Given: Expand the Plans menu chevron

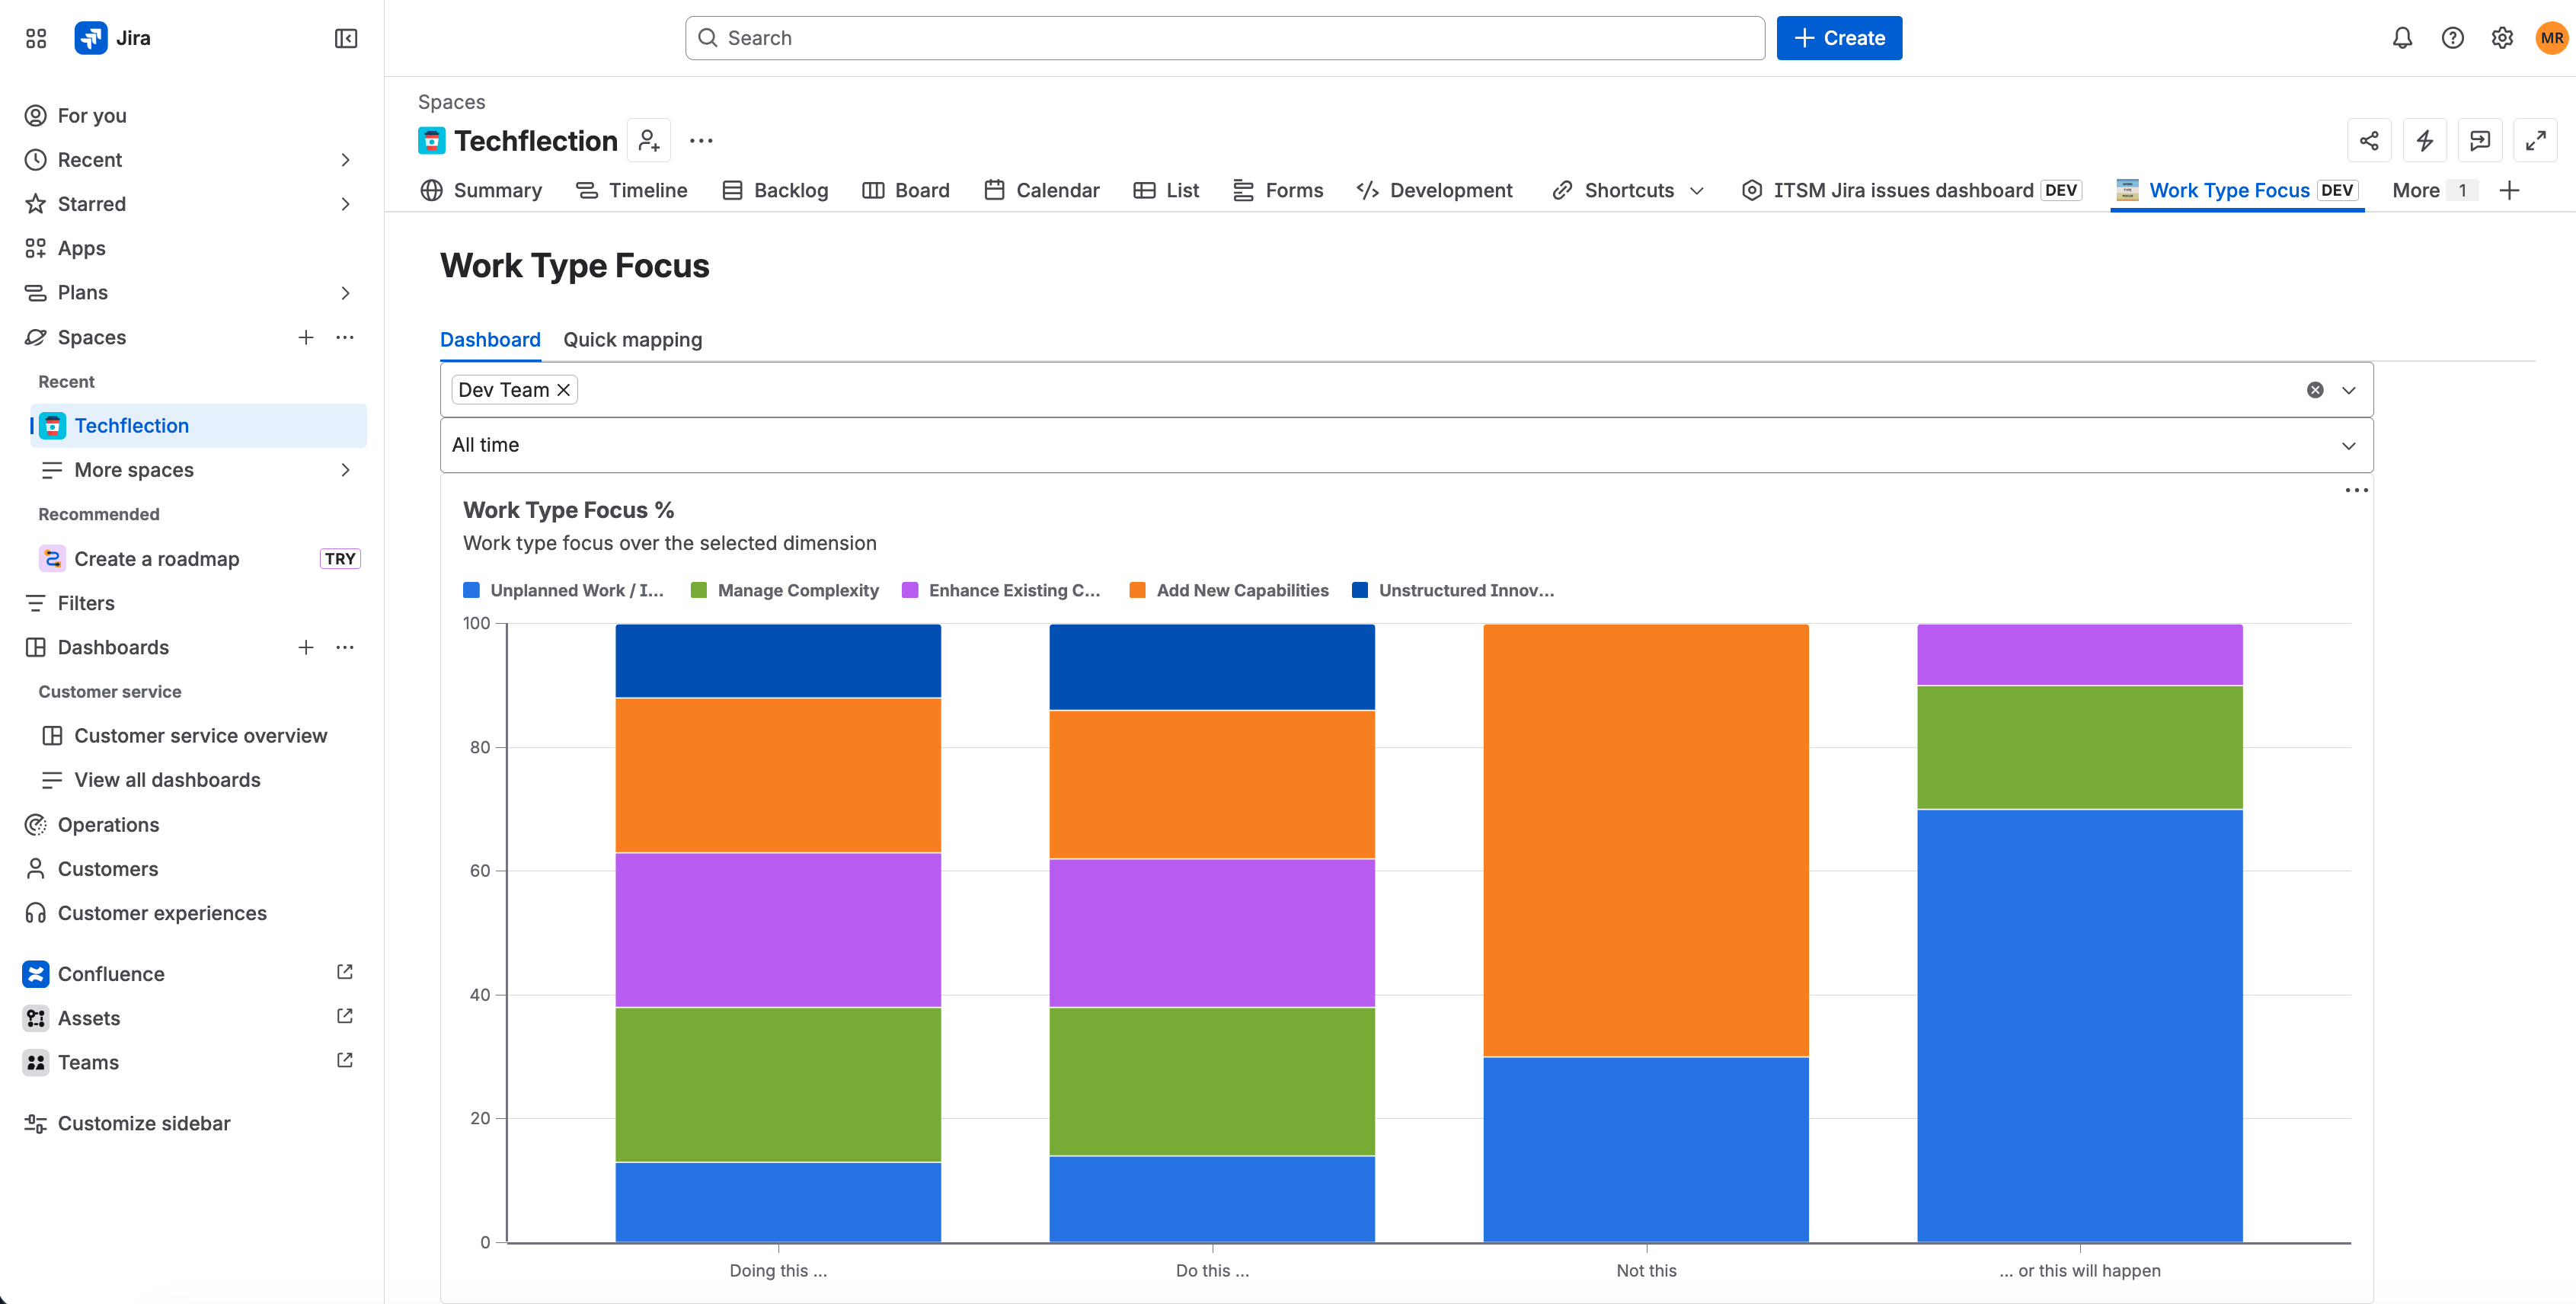Looking at the screenshot, I should click(x=345, y=293).
